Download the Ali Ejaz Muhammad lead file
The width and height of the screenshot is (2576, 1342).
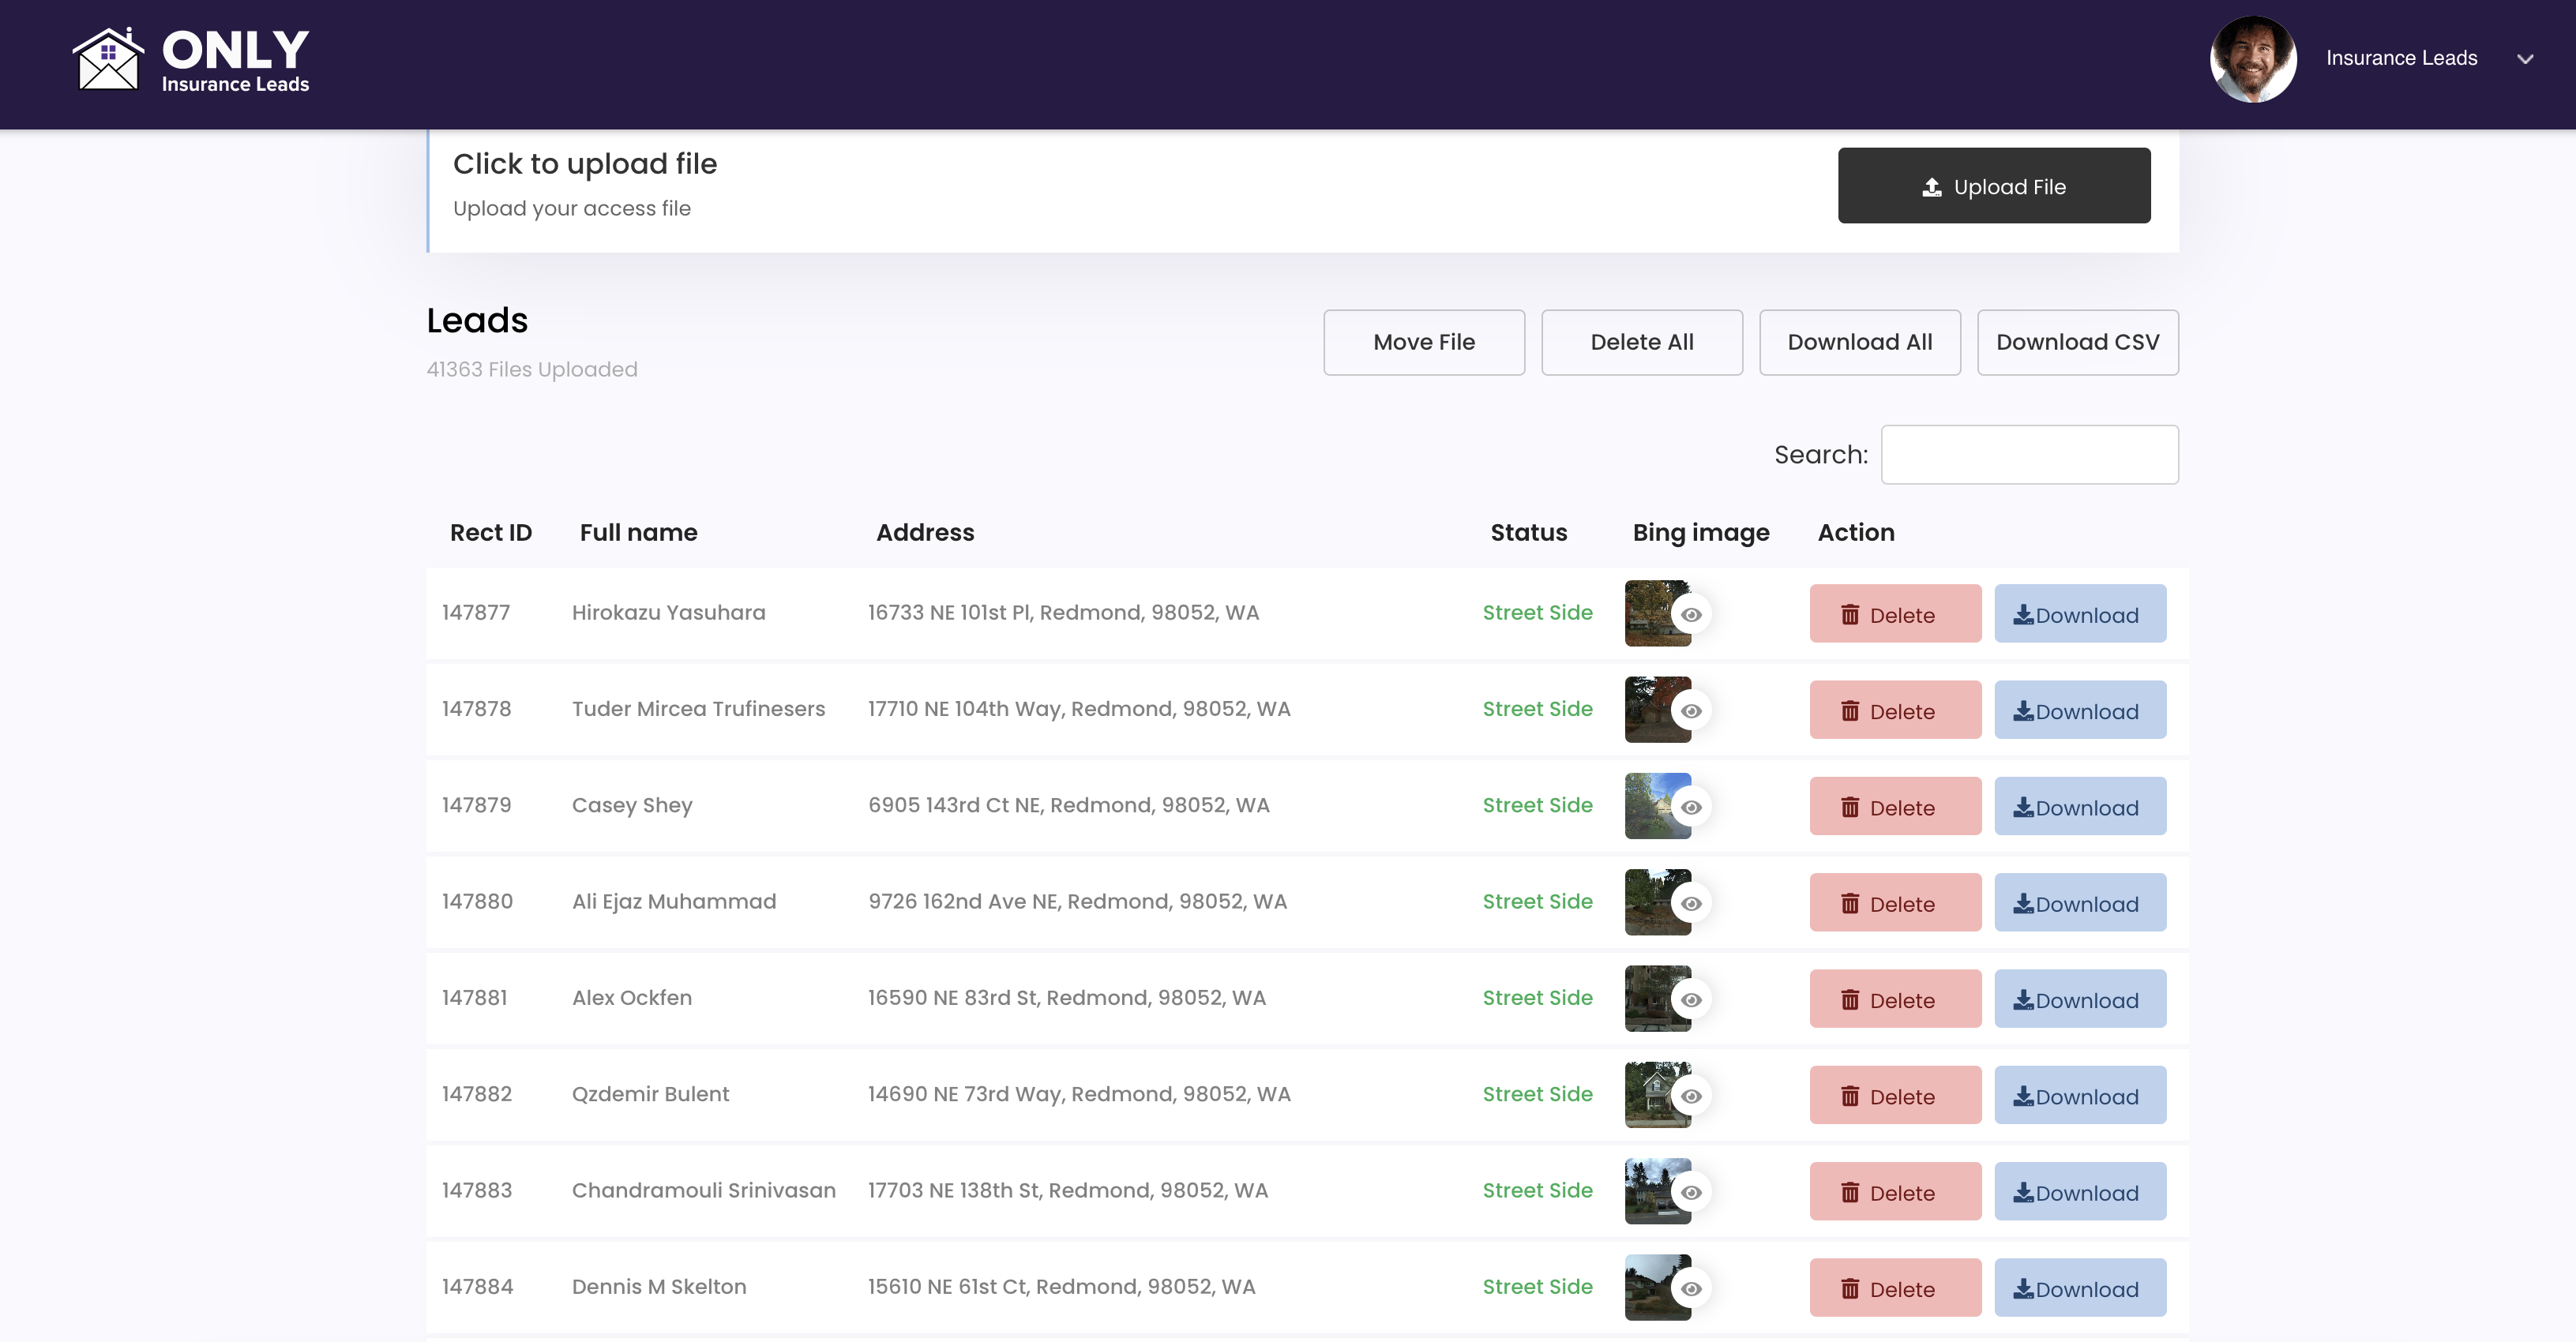coord(2080,903)
